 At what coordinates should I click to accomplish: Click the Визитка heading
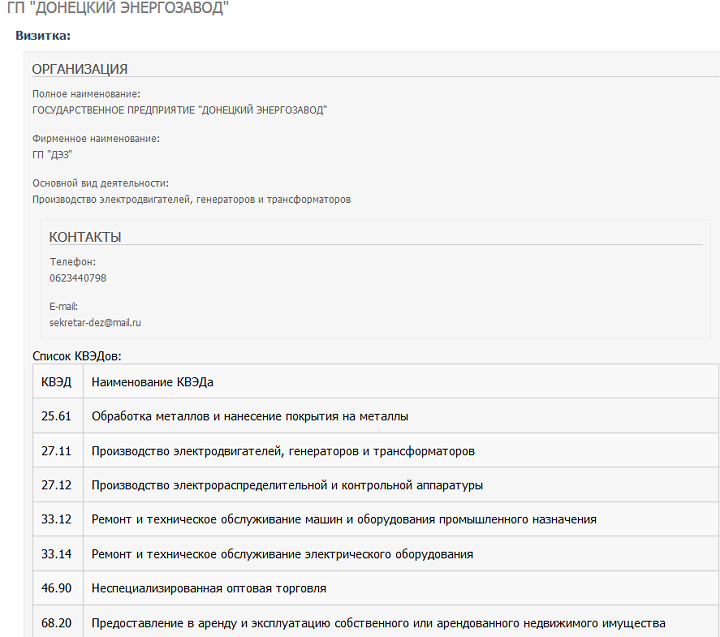[x=43, y=35]
